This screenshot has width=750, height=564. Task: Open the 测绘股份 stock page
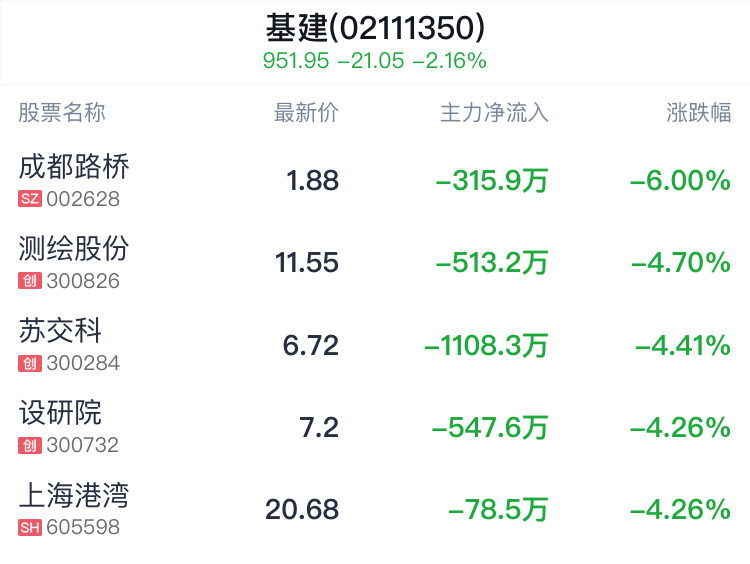74,248
